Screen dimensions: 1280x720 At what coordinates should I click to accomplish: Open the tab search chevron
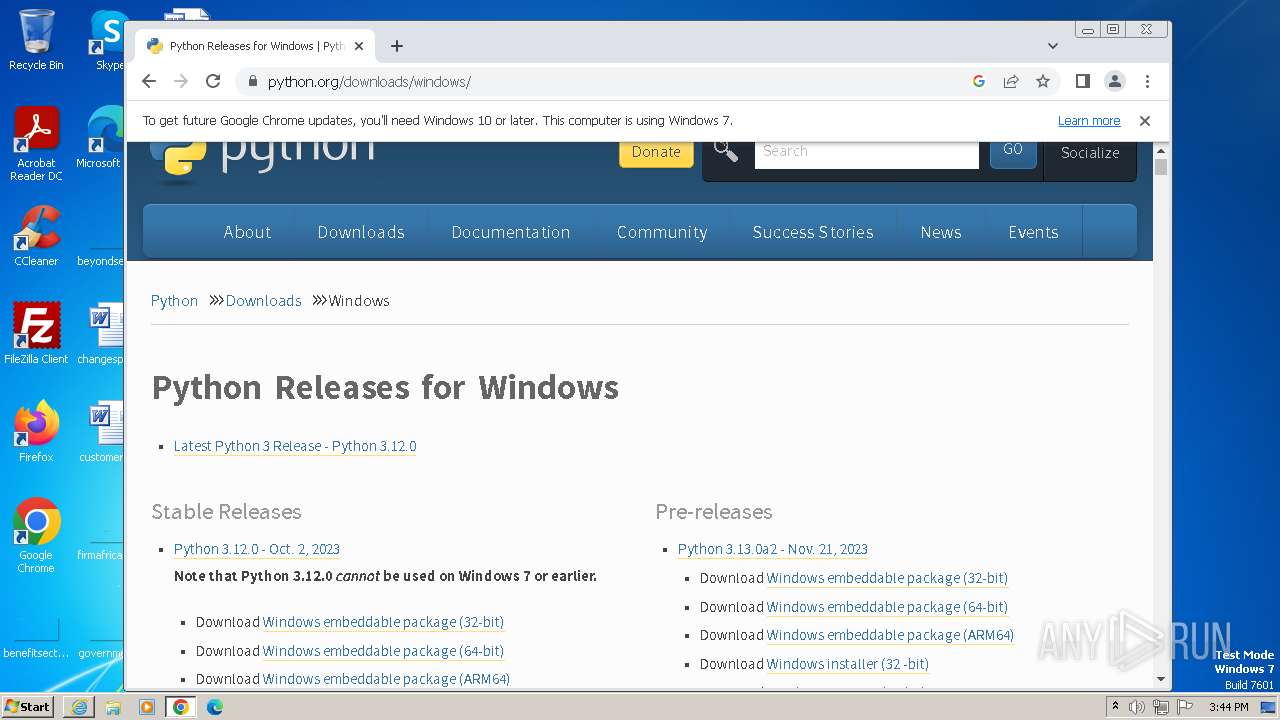point(1053,46)
